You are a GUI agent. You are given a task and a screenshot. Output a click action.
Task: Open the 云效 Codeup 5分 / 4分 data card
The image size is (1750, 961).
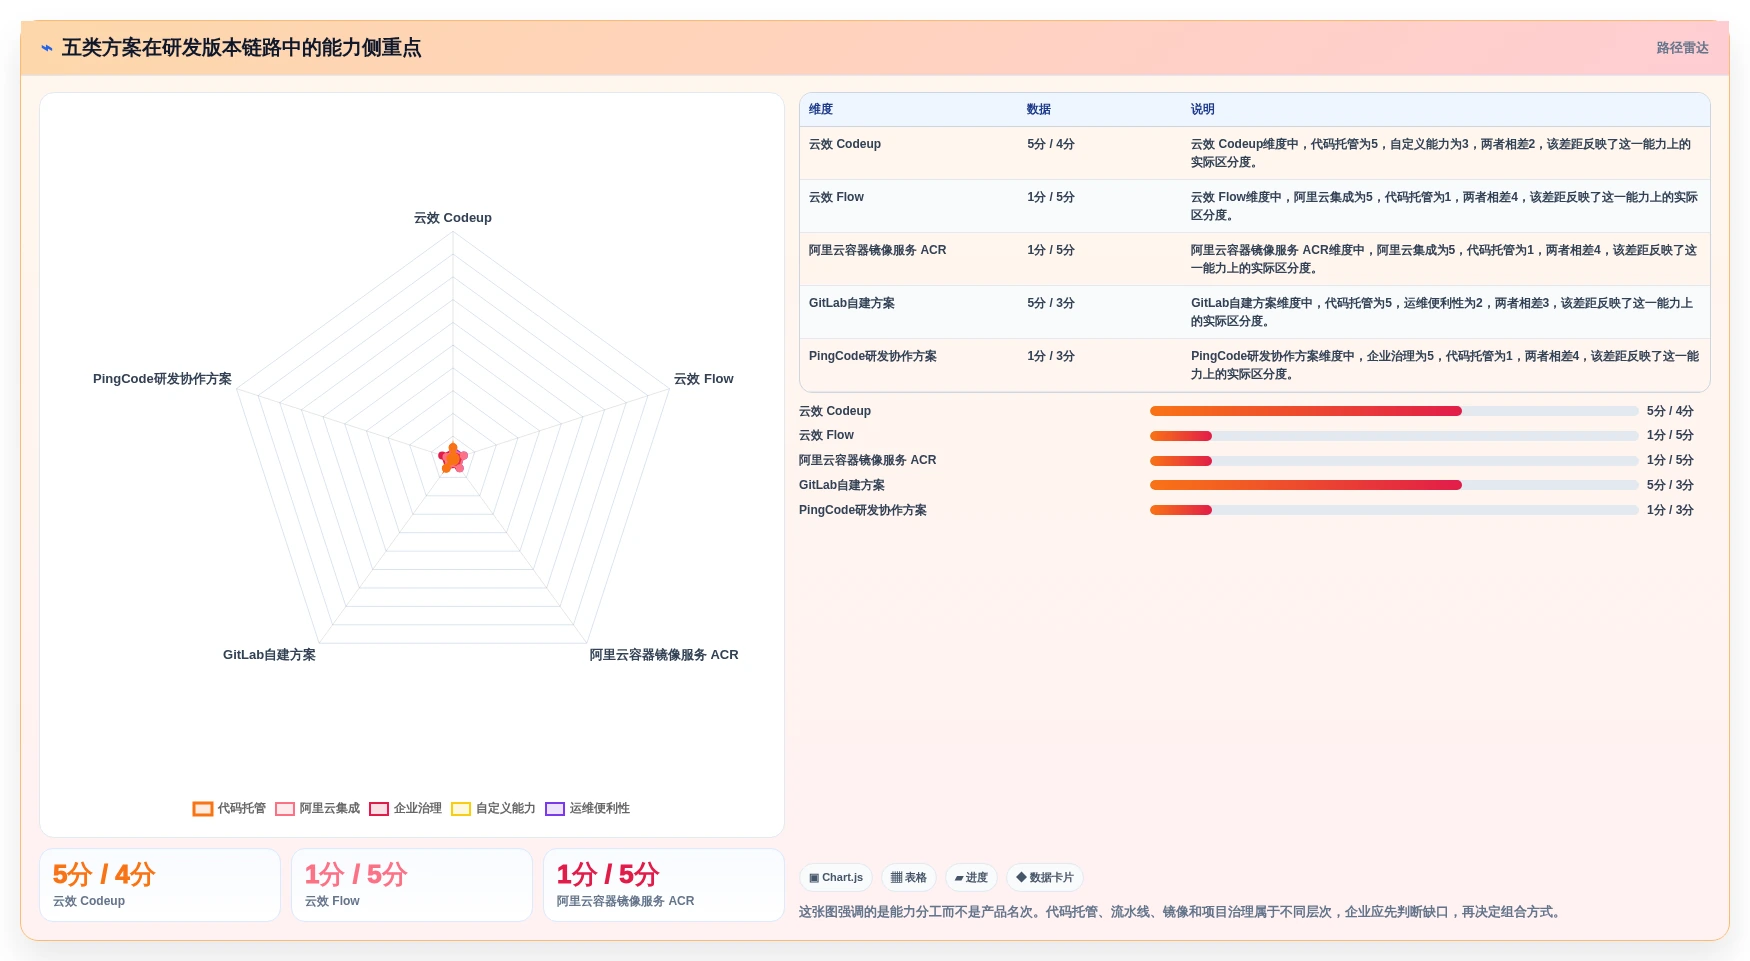160,885
